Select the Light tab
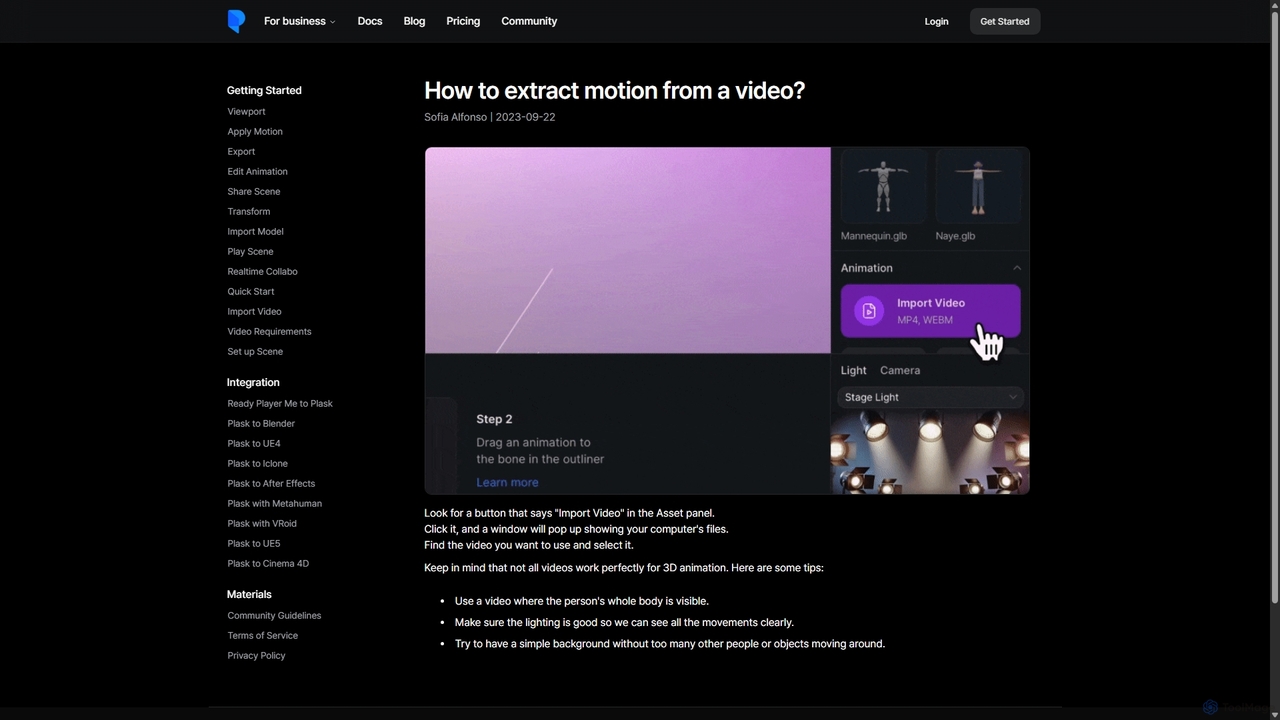Viewport: 1280px width, 720px height. pos(853,370)
